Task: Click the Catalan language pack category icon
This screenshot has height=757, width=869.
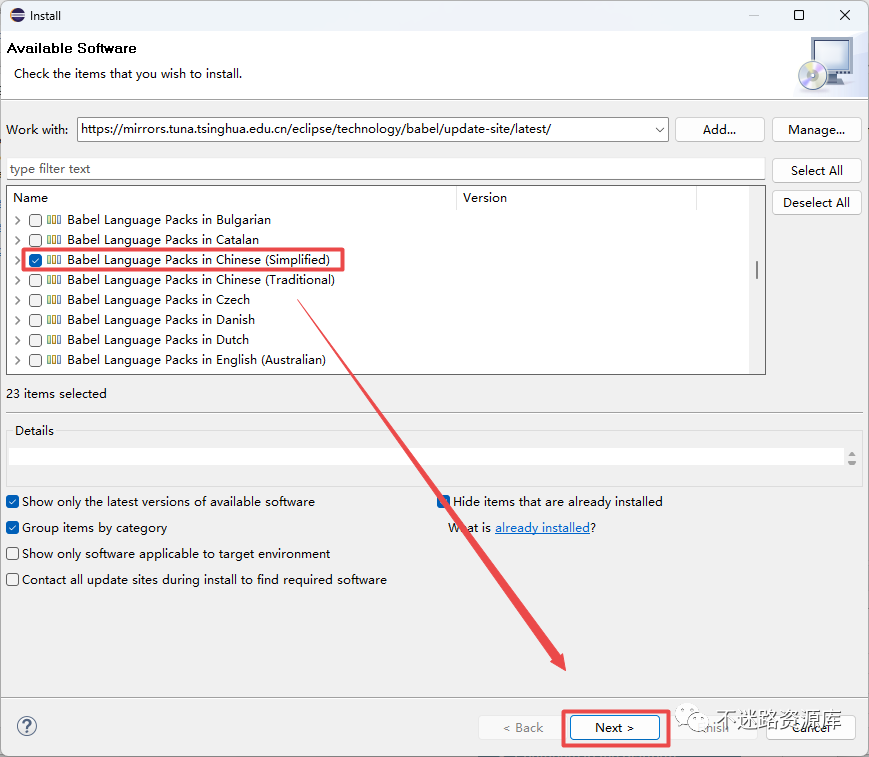Action: tap(54, 239)
